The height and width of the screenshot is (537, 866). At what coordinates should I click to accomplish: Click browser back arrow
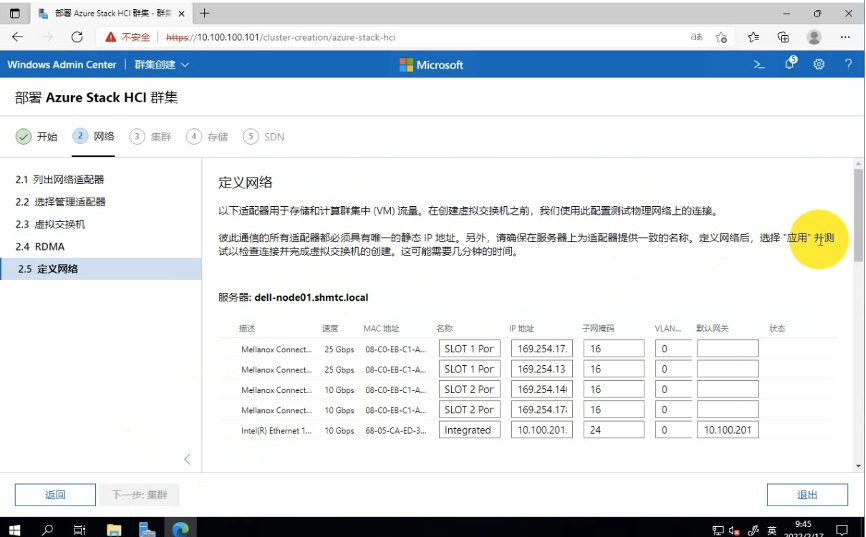(x=18, y=37)
